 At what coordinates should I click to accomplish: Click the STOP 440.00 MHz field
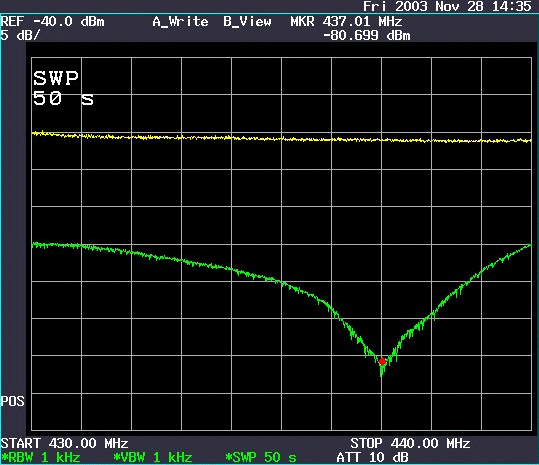410,443
